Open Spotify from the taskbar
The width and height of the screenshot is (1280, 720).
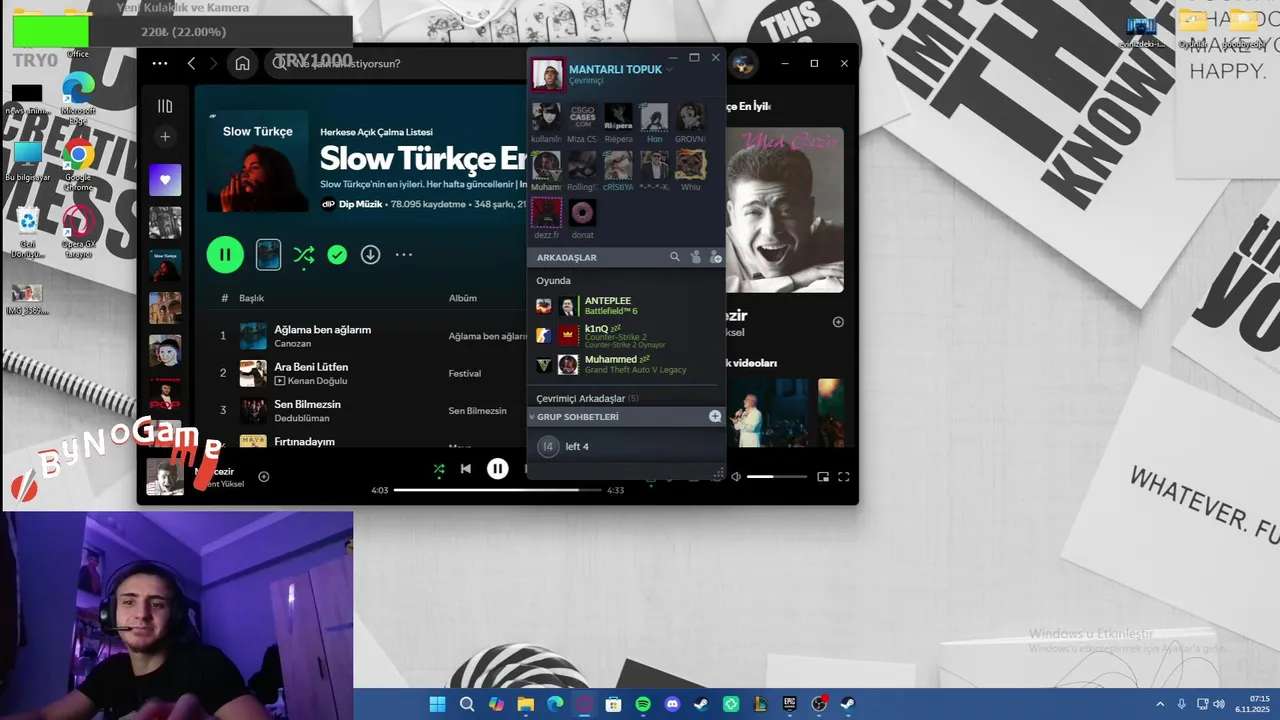click(643, 704)
